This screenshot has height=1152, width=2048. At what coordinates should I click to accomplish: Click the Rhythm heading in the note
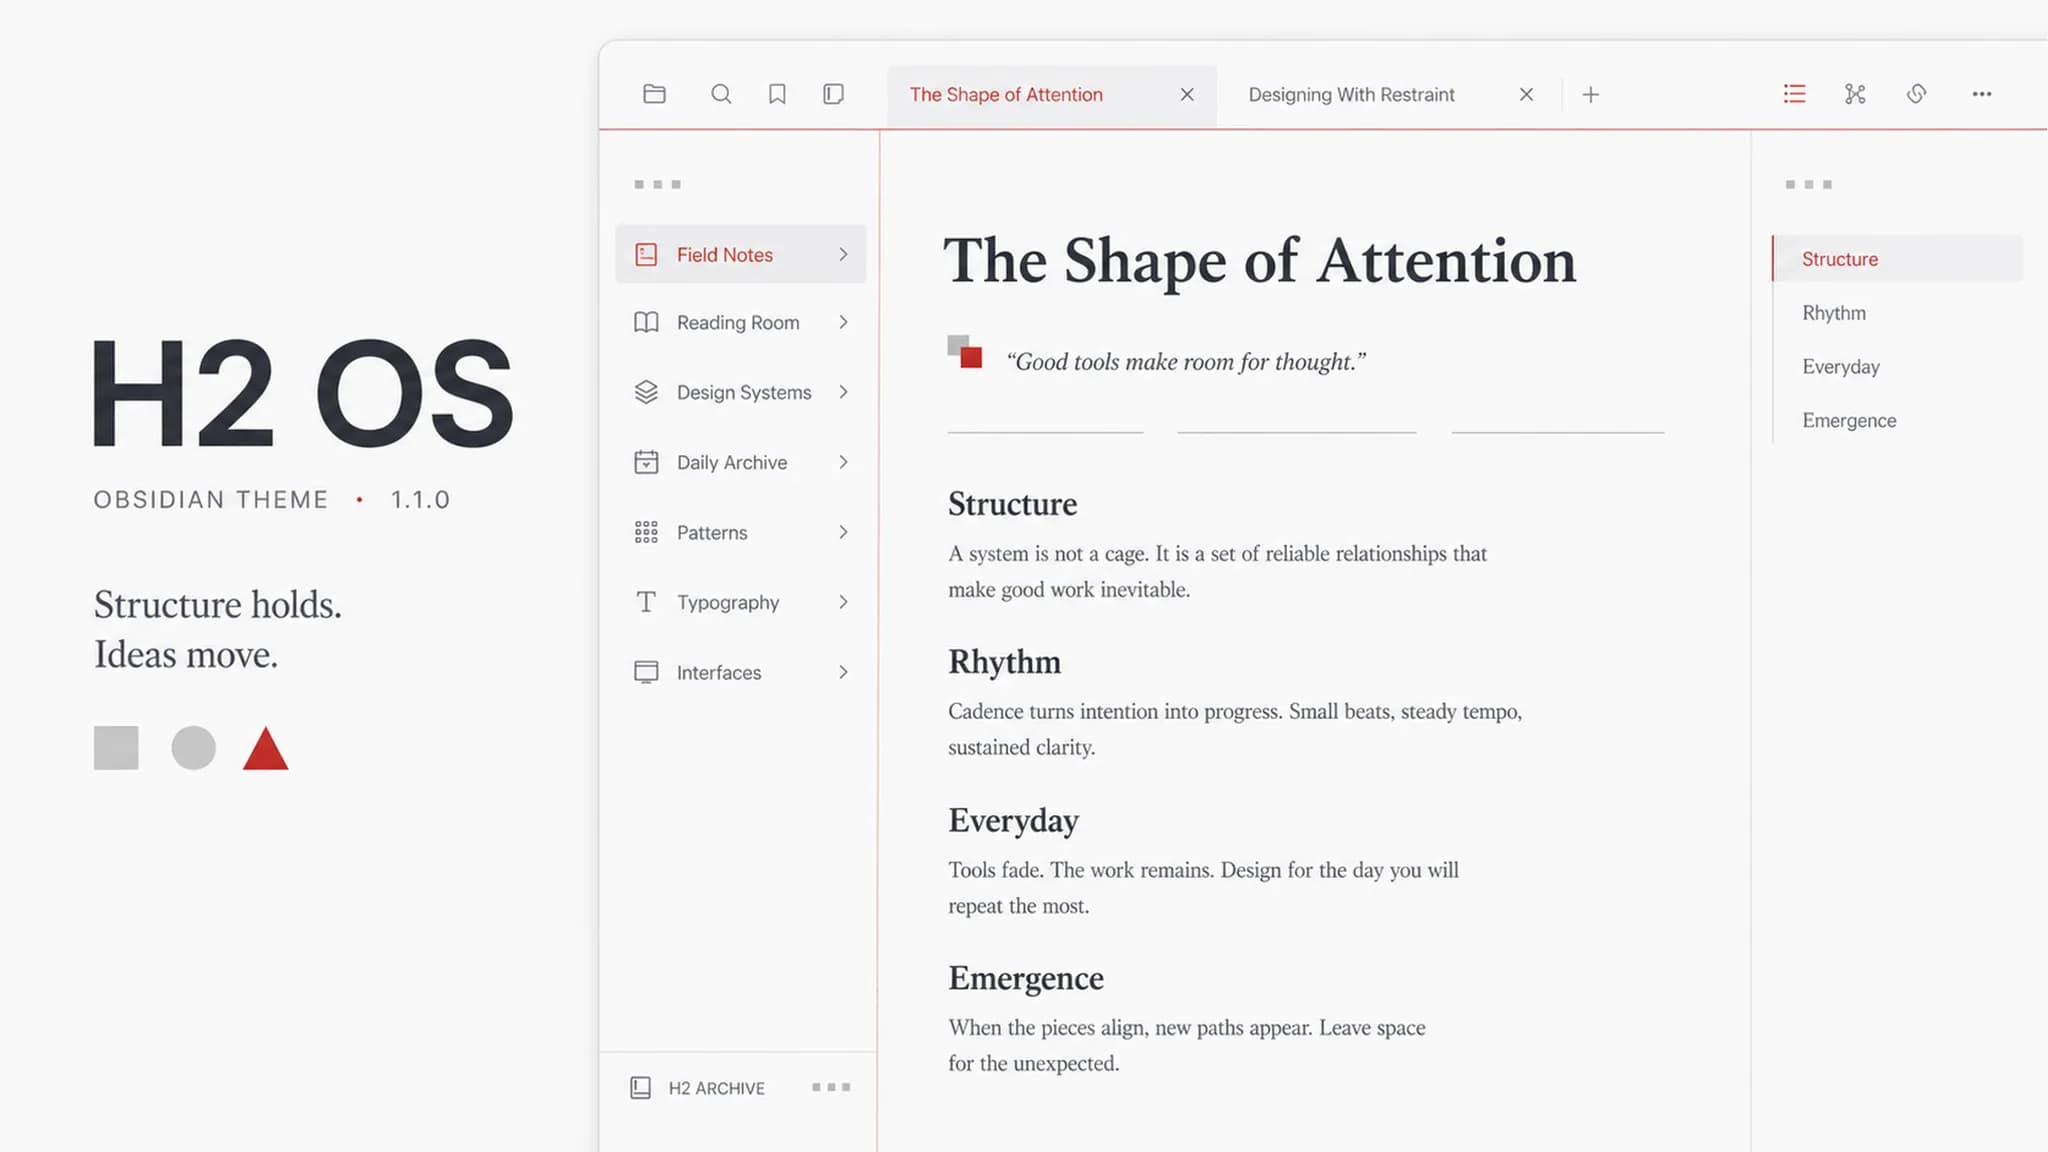(1005, 662)
